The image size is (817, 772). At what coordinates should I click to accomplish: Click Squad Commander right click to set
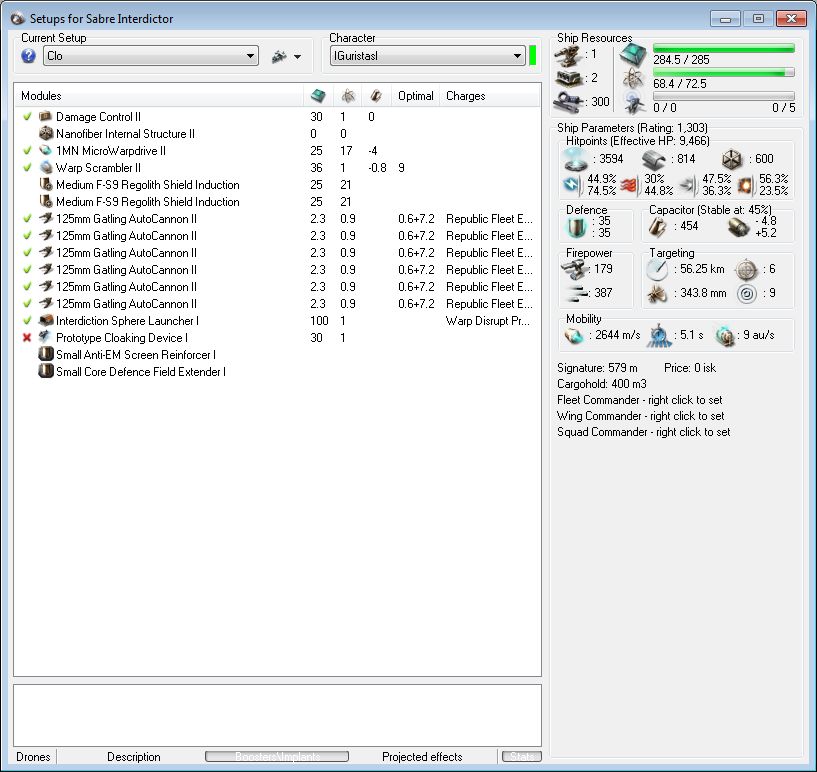pyautogui.click(x=643, y=432)
